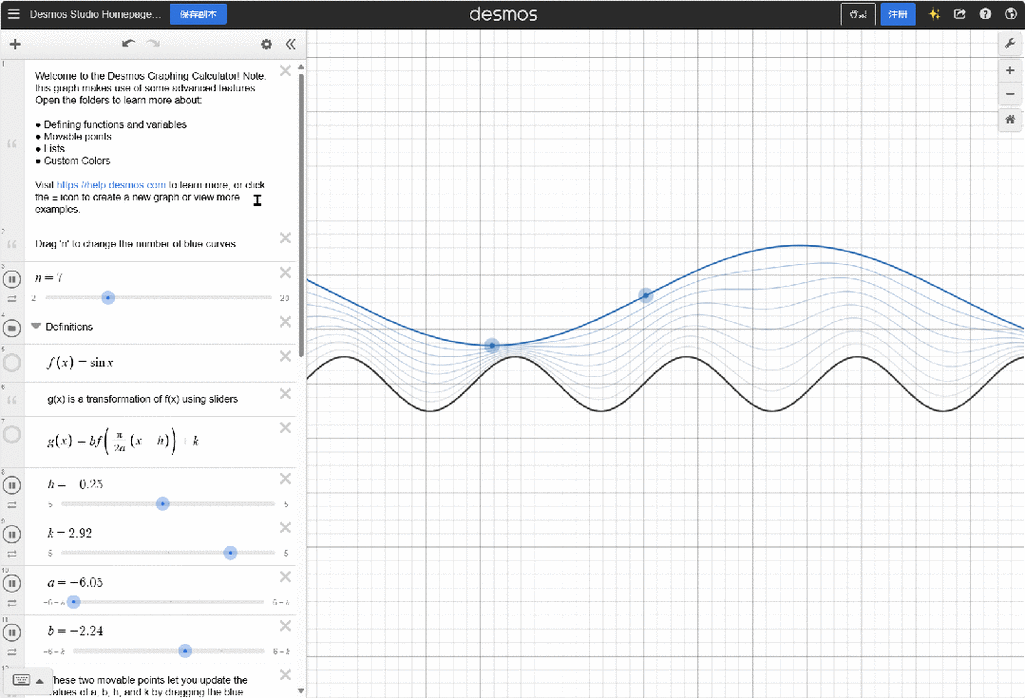This screenshot has width=1025, height=698.
Task: Open the share graph icon
Action: [x=960, y=15]
